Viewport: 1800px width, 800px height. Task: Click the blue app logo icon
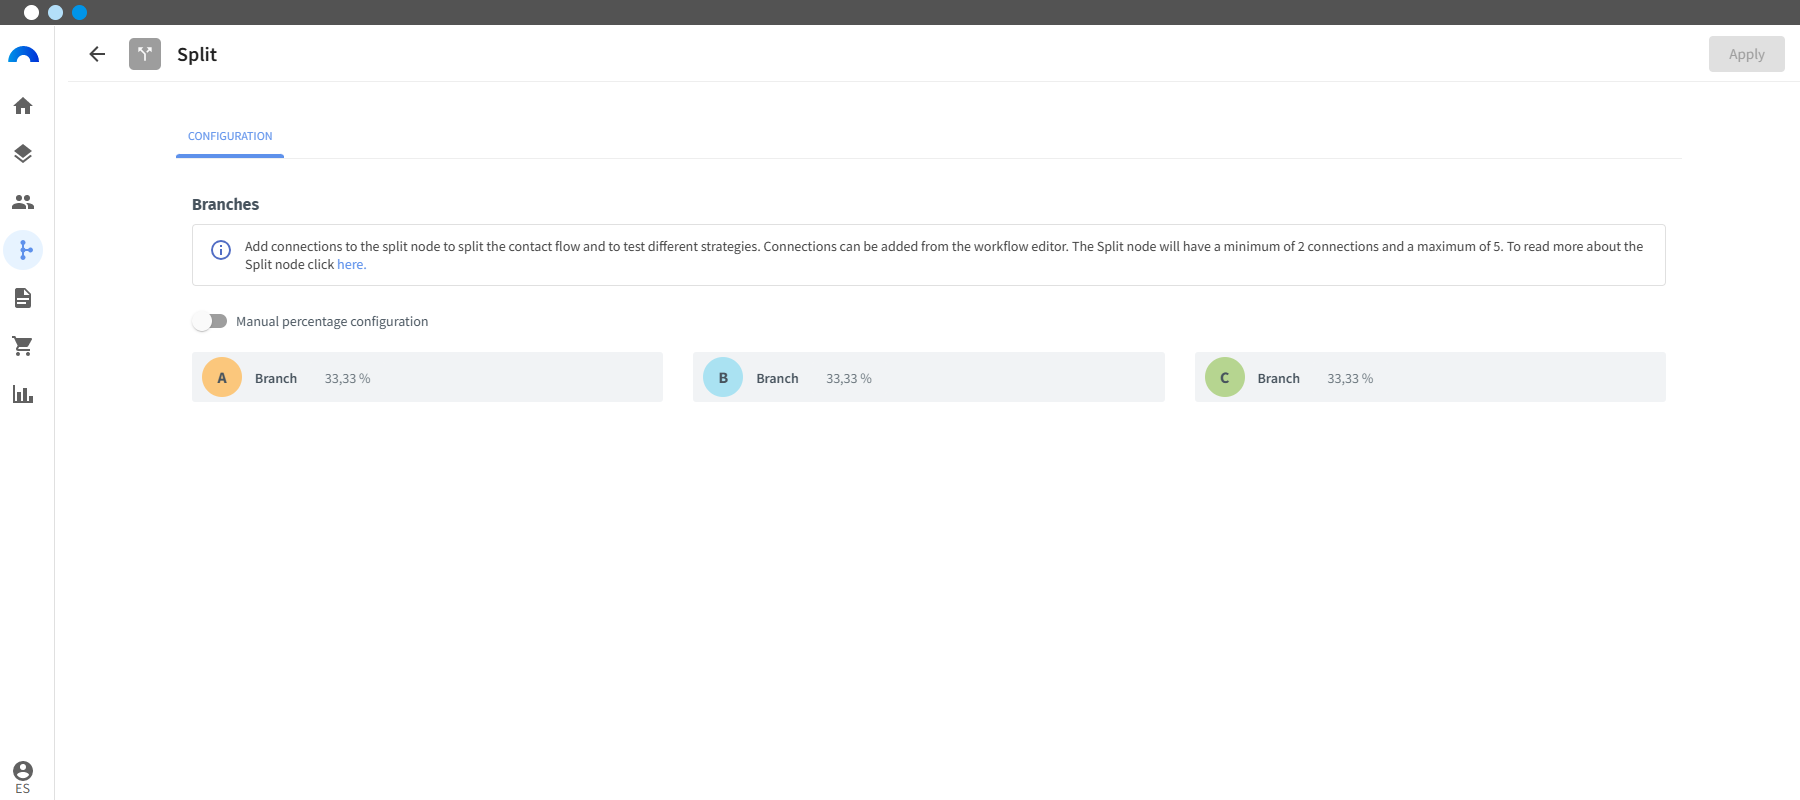(23, 55)
